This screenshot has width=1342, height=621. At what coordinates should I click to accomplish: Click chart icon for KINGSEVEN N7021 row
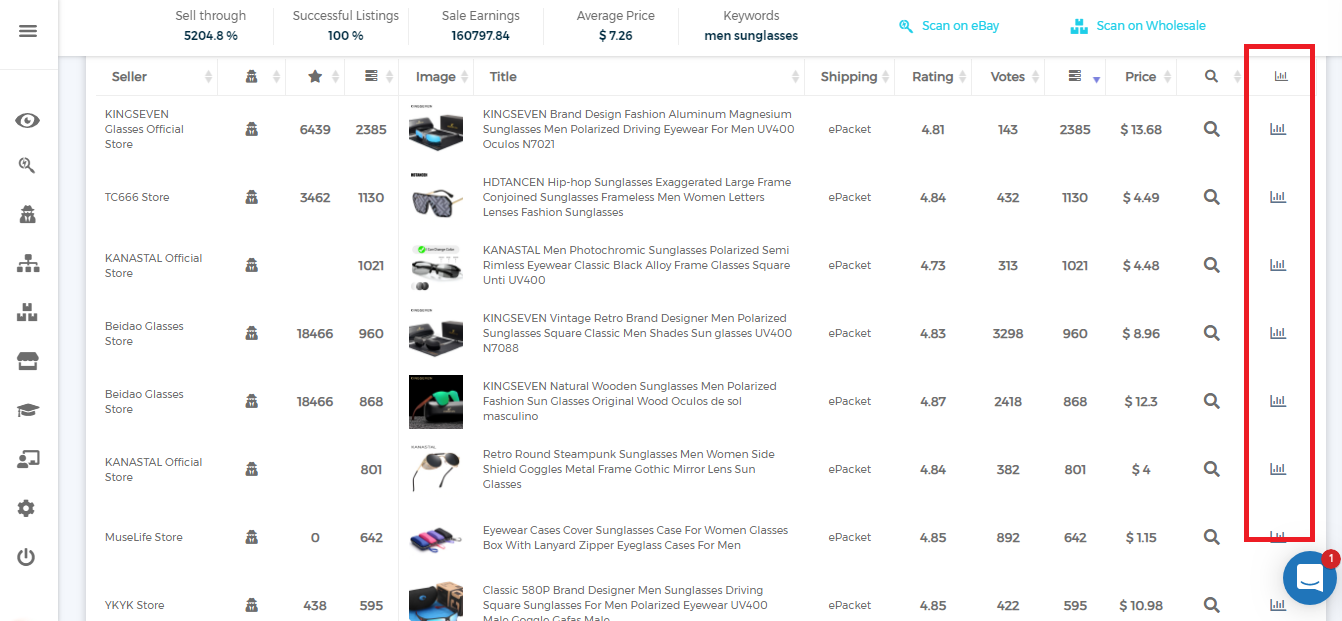[x=1277, y=129]
